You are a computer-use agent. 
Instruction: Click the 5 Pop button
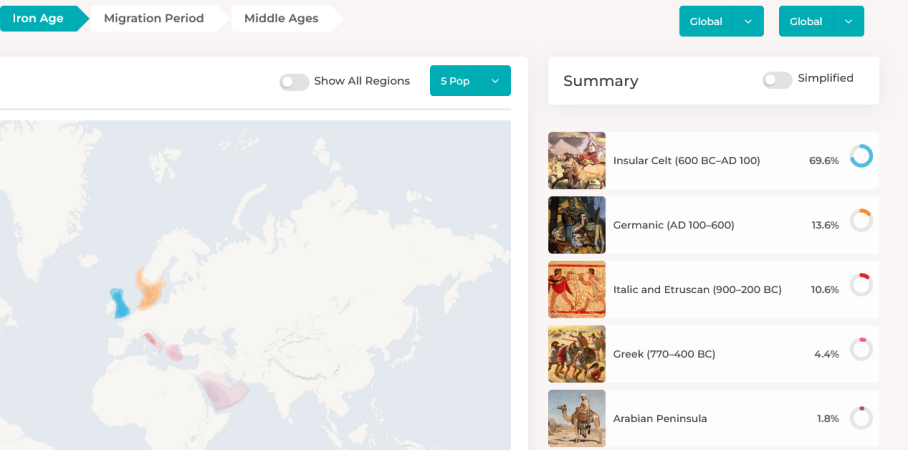point(455,81)
